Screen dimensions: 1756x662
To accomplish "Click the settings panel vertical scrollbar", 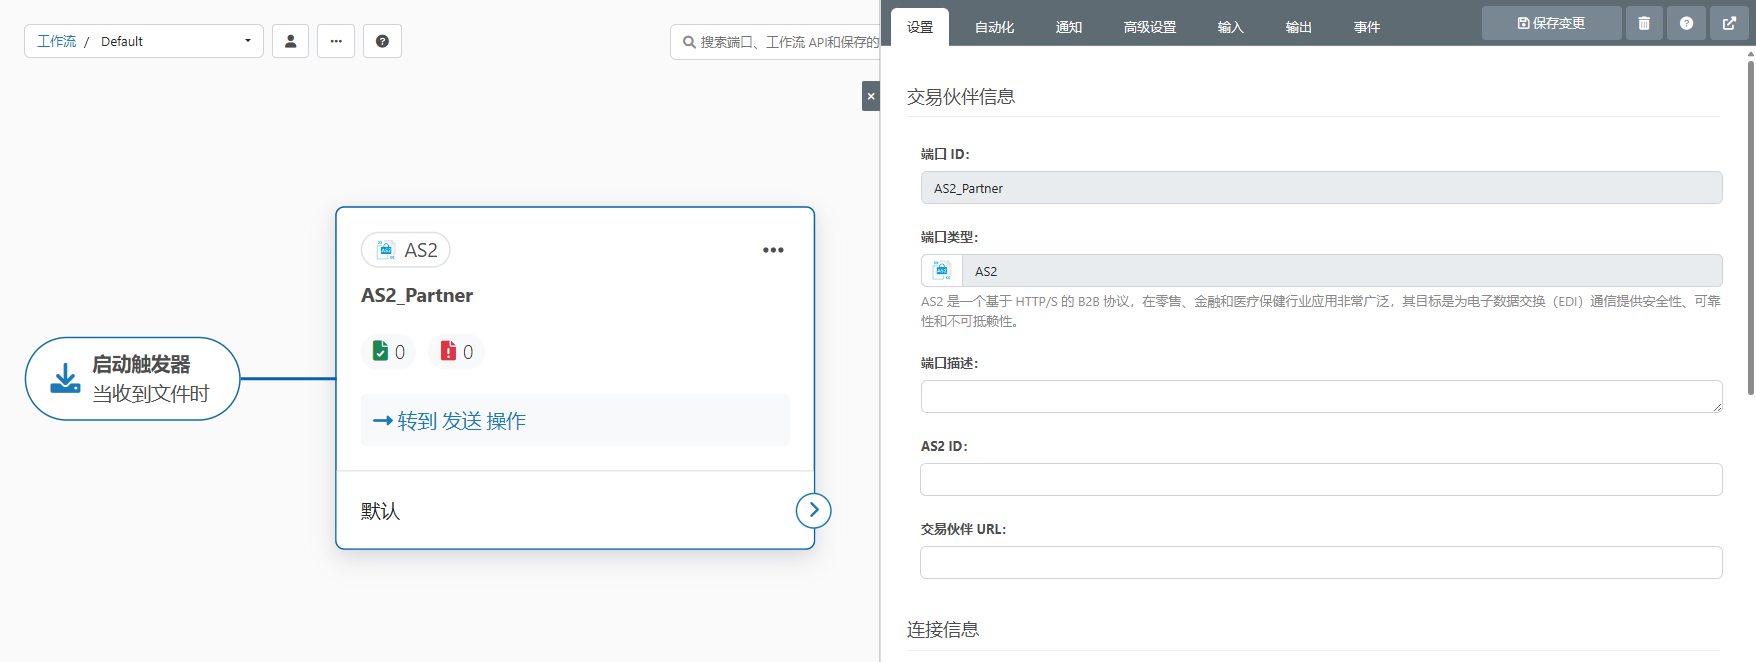I will click(x=1750, y=230).
